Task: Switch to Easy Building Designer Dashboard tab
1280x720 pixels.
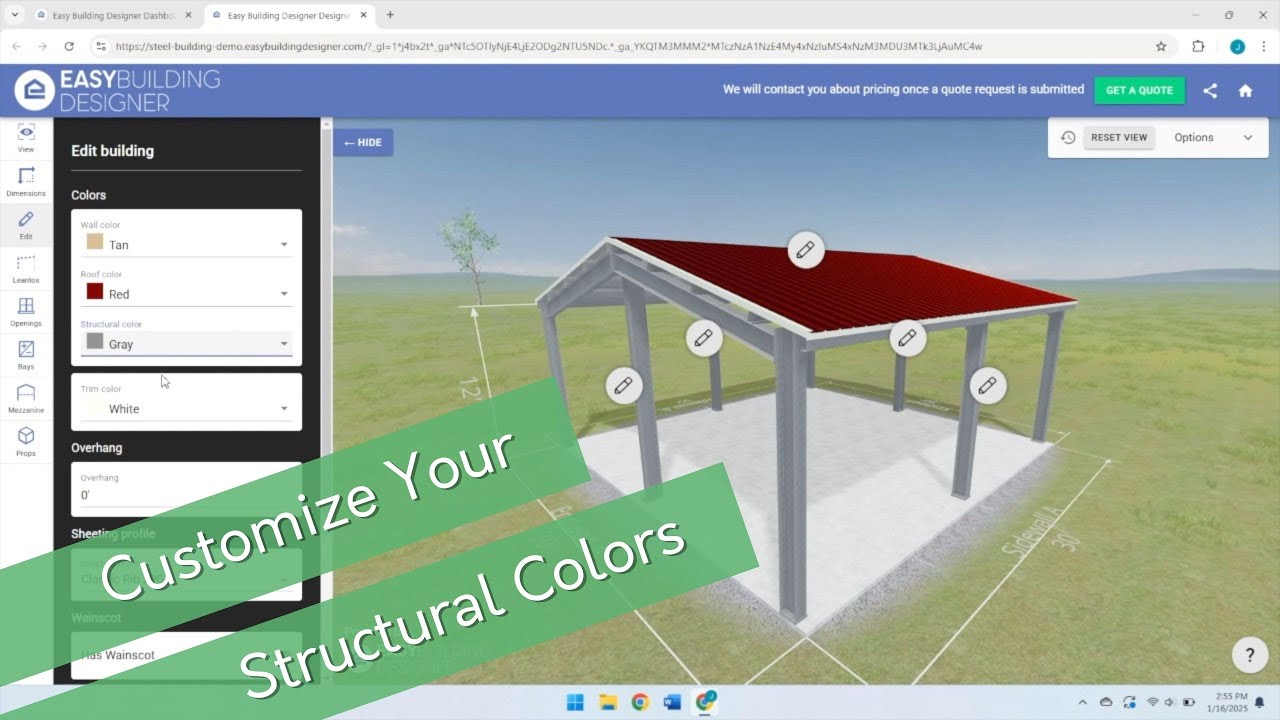Action: coord(112,15)
